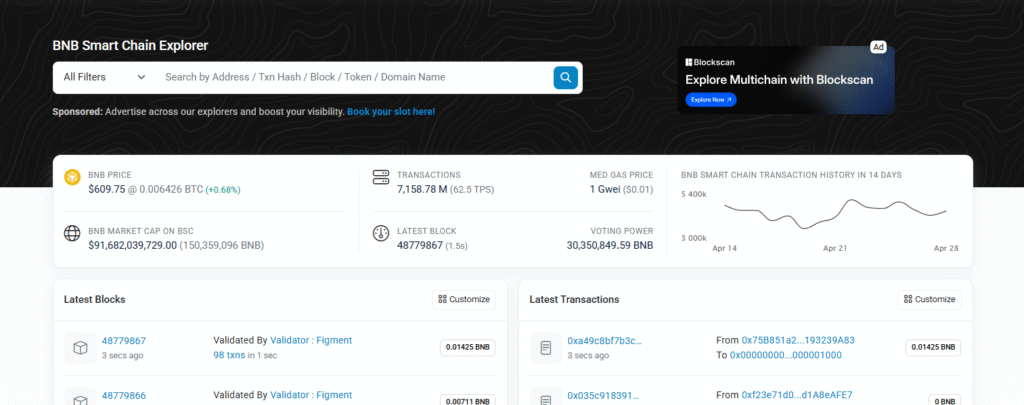The image size is (1024, 405).
Task: Click the Blockscan ad banner title
Action: [x=779, y=80]
